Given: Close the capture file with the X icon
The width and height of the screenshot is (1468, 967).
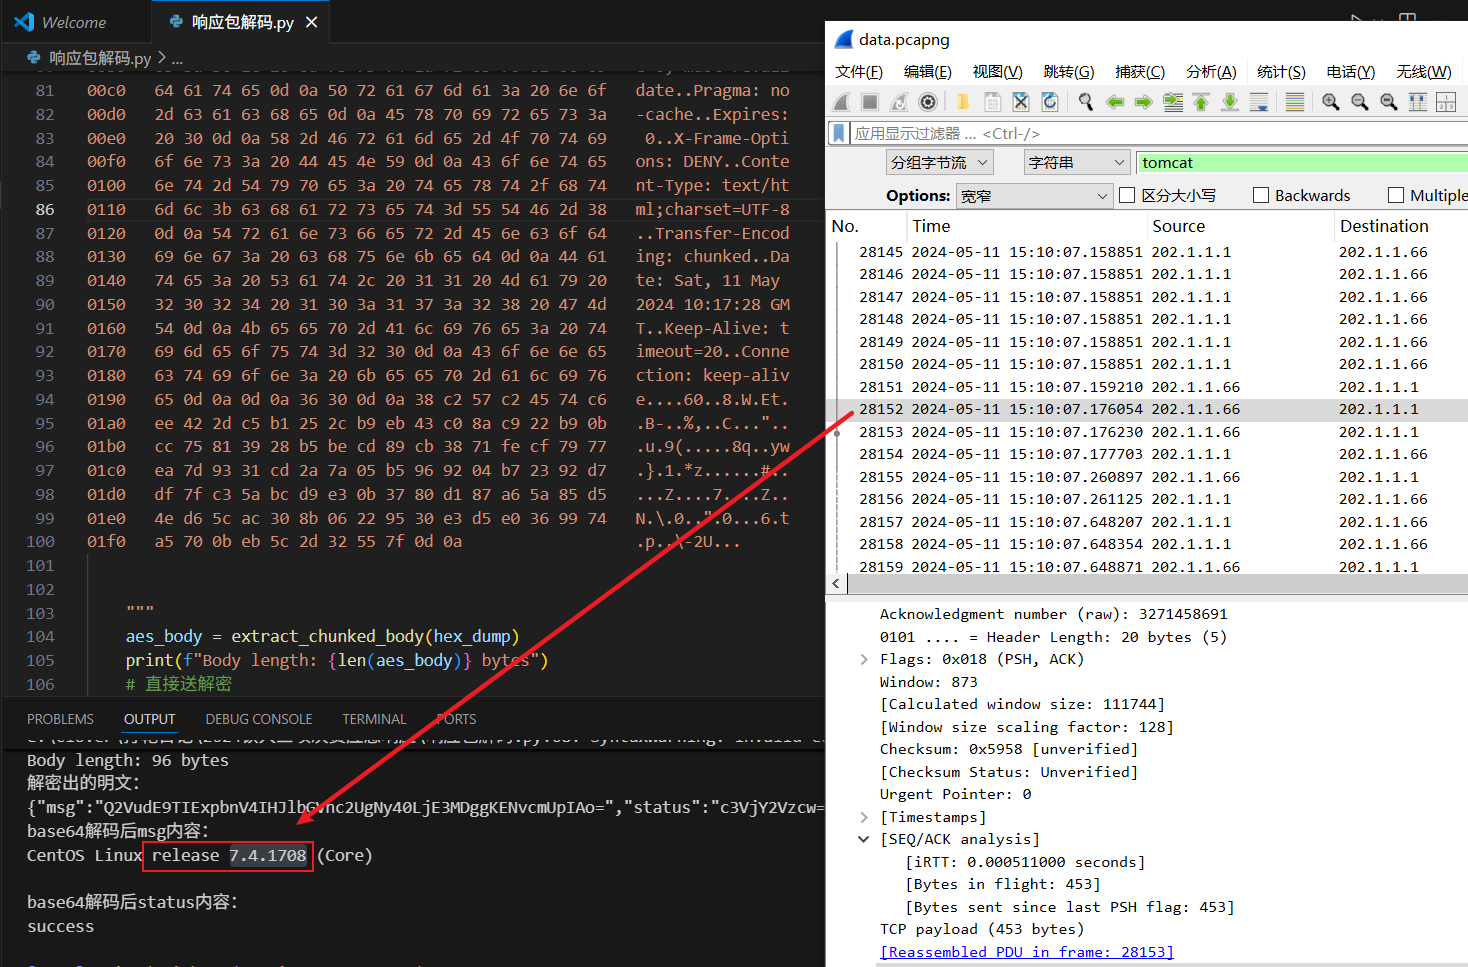Looking at the screenshot, I should tap(1021, 102).
